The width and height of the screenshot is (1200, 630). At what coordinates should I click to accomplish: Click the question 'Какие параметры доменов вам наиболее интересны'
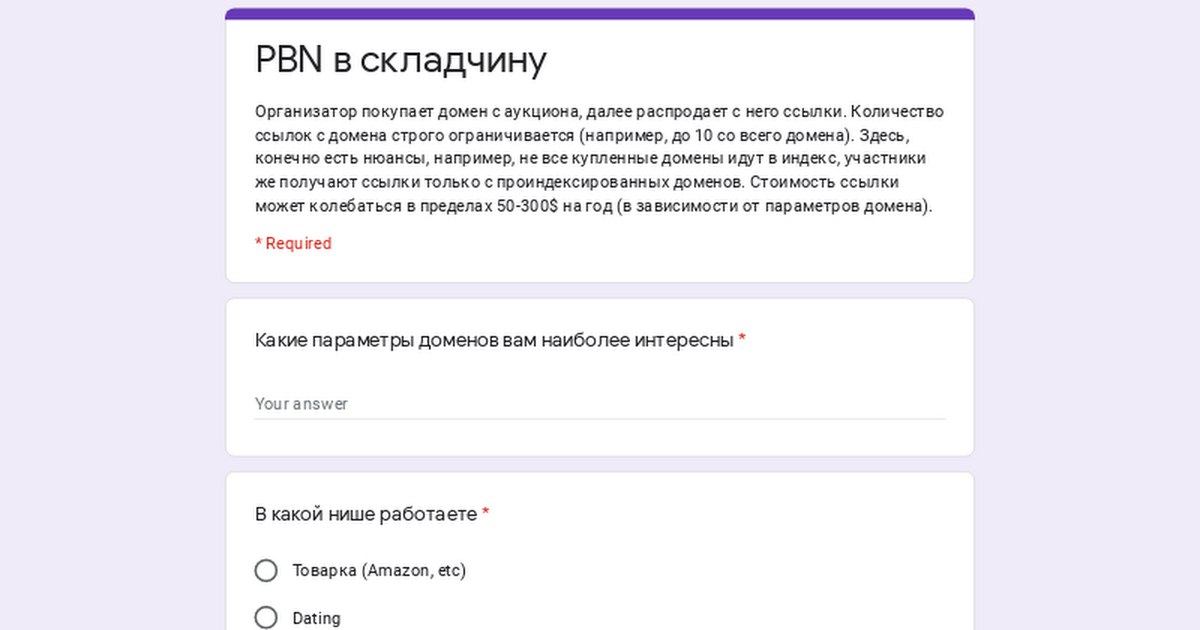(x=494, y=340)
